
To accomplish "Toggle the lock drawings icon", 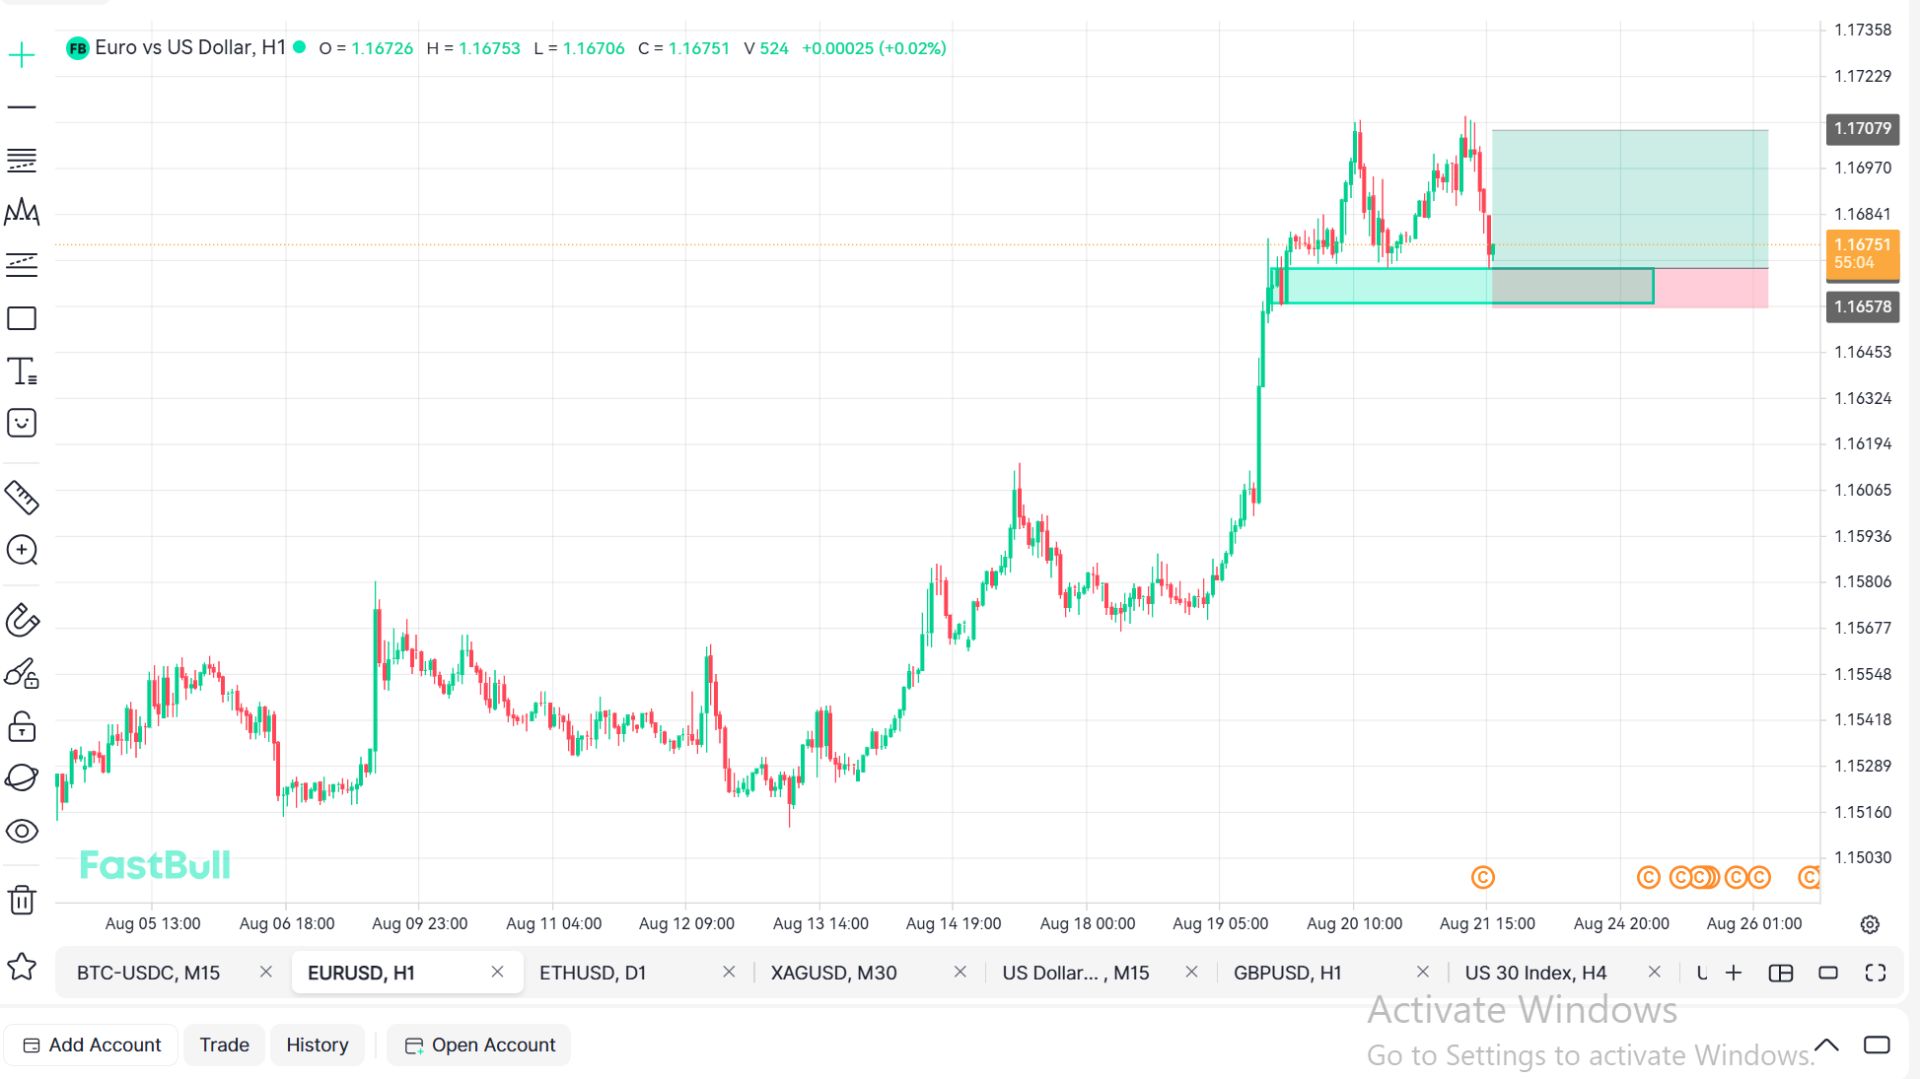I will [x=22, y=726].
